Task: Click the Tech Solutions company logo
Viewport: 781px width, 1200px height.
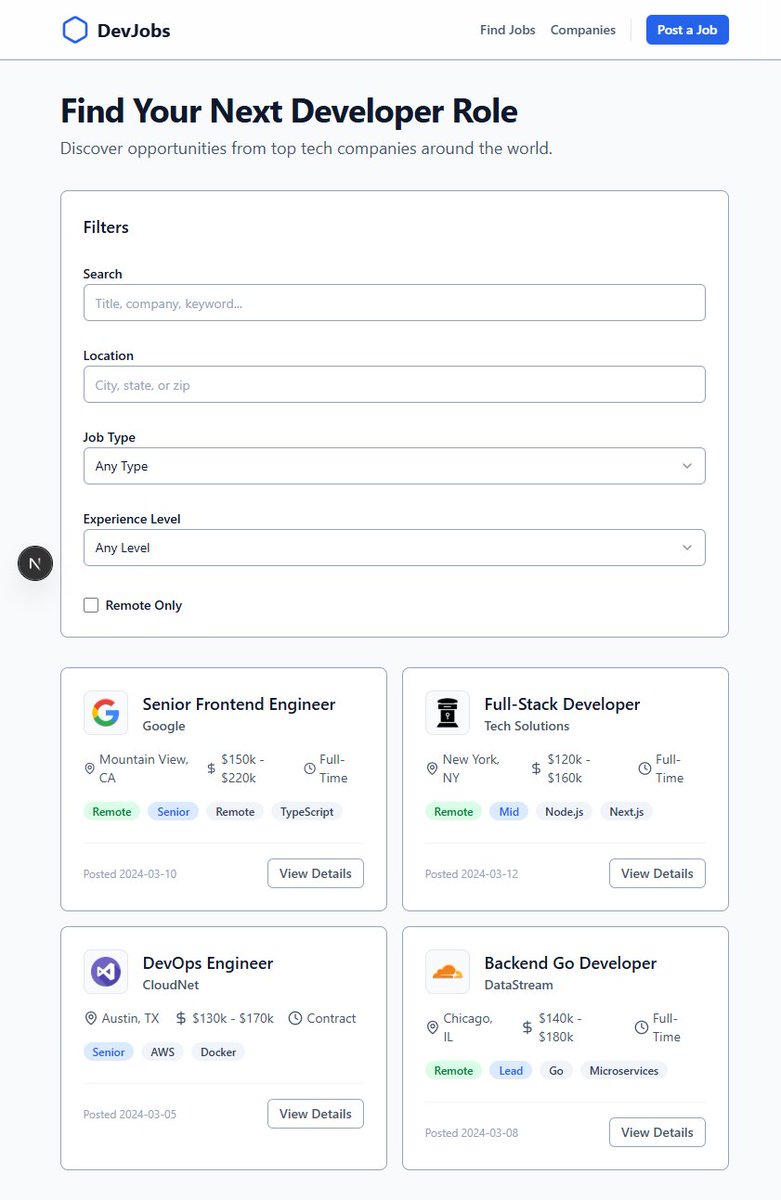Action: 447,713
